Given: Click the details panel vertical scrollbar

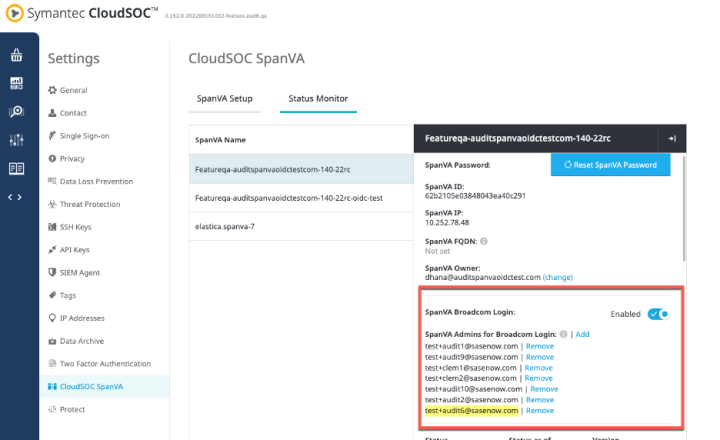Looking at the screenshot, I should tap(684, 209).
